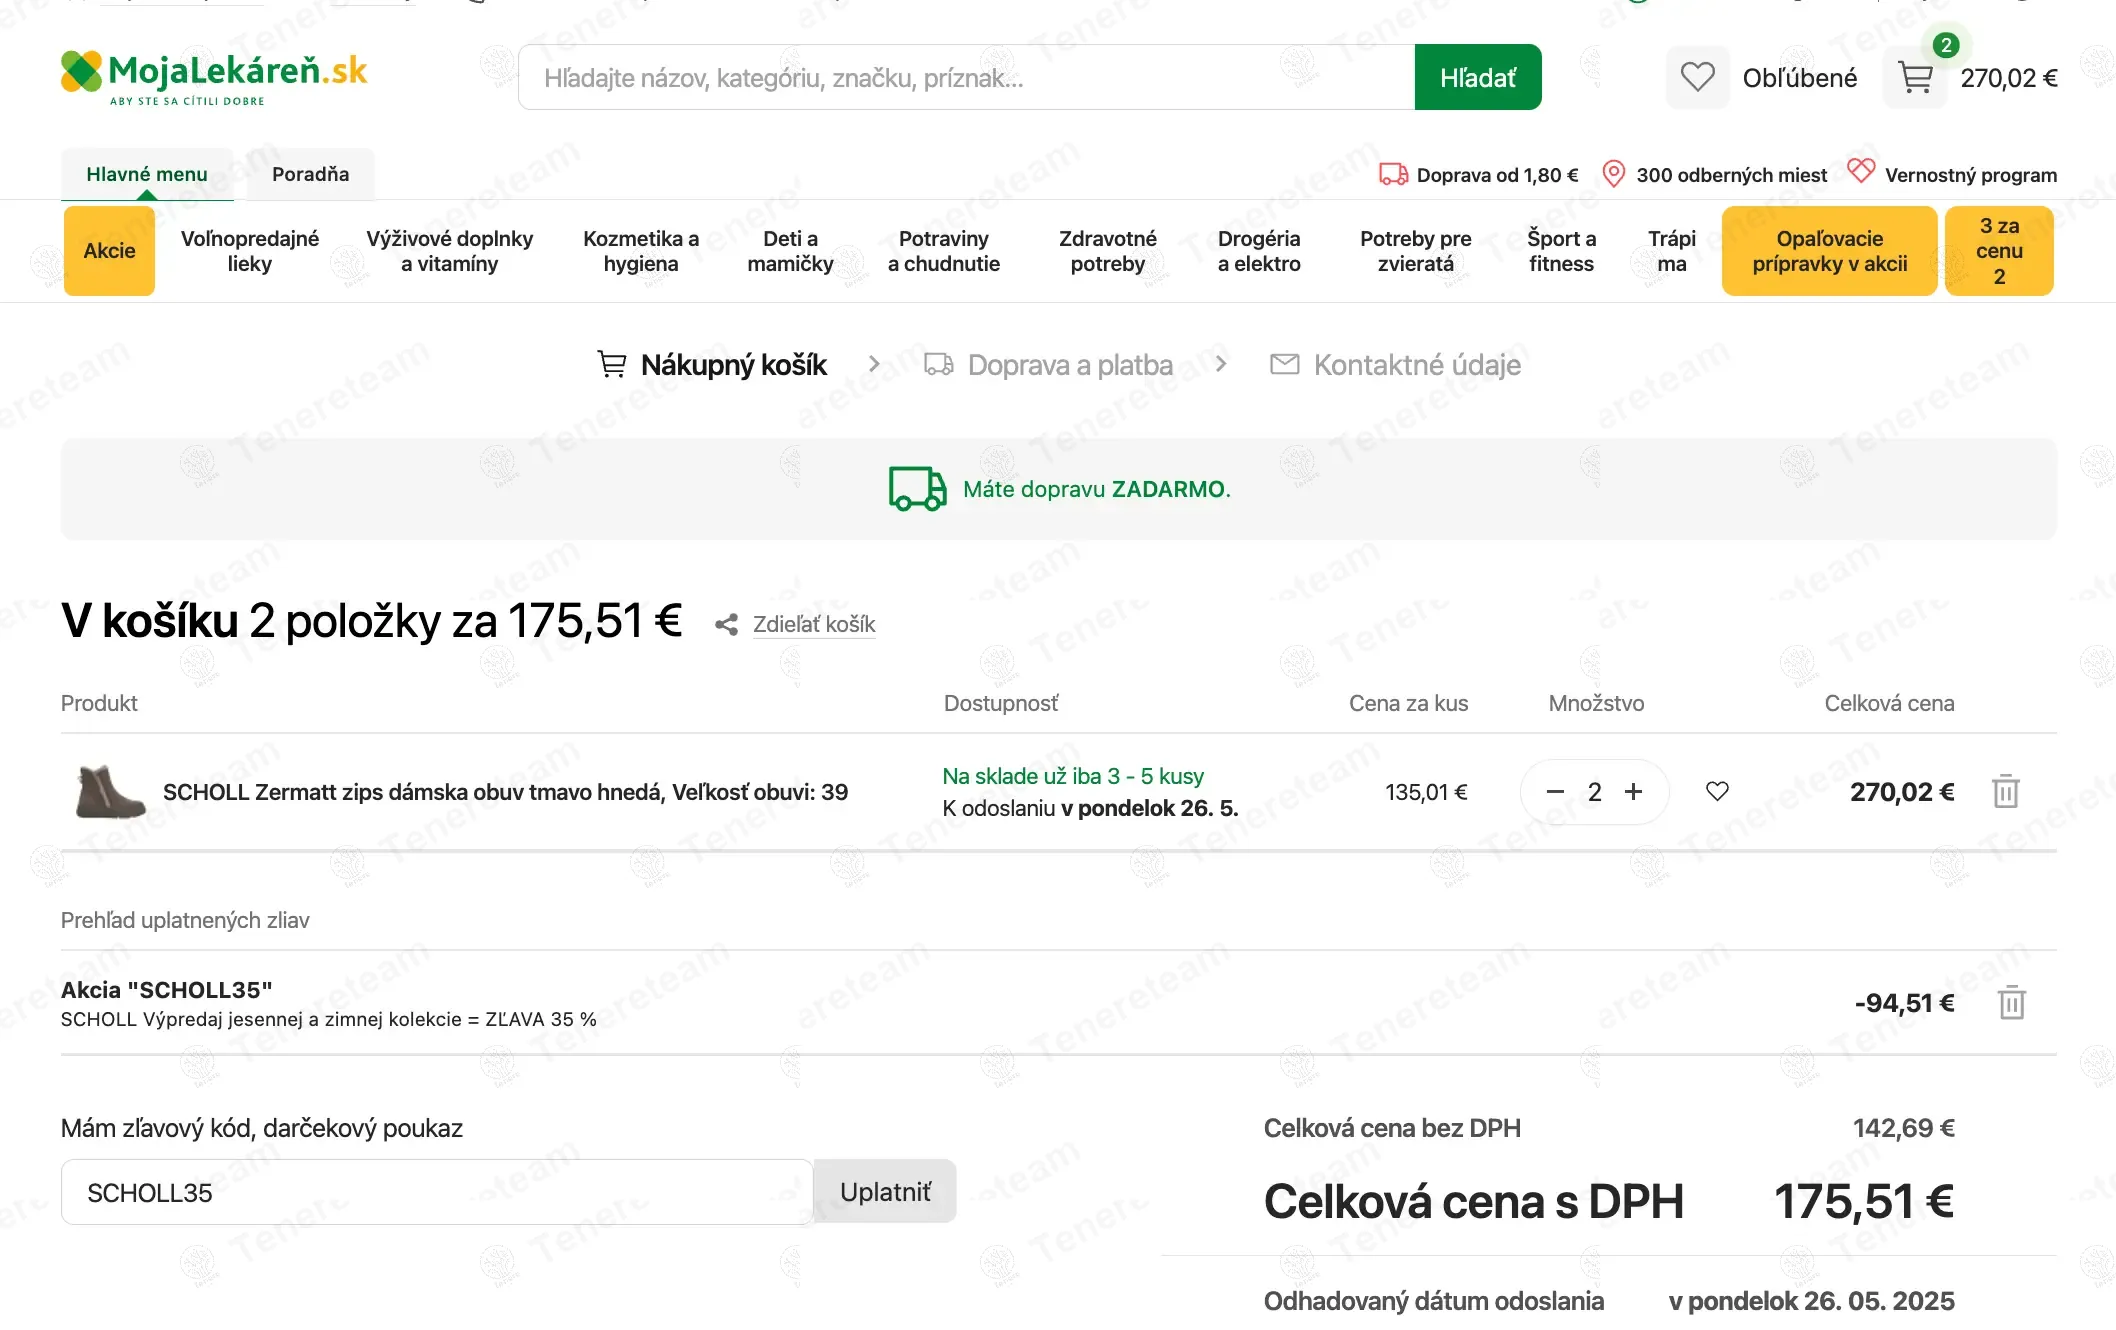This screenshot has height=1330, width=2116.
Task: Click the unit price 135,01 €
Action: [1426, 792]
